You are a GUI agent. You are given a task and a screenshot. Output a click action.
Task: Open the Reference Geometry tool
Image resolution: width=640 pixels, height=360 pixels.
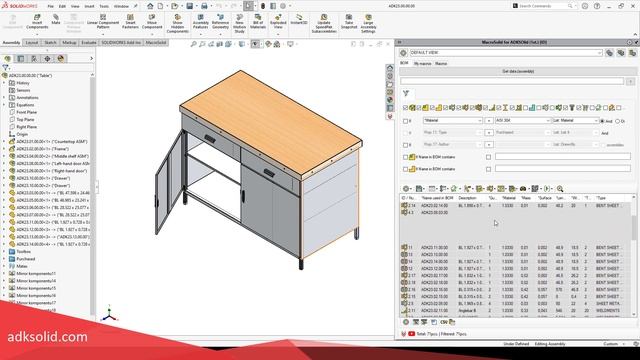pyautogui.click(x=220, y=22)
